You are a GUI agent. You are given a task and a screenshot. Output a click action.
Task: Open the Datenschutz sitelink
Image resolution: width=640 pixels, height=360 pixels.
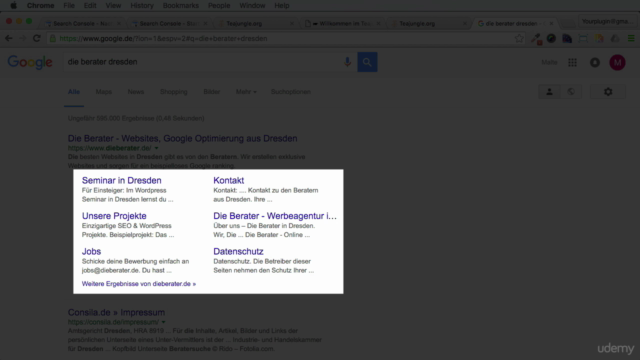coord(238,251)
